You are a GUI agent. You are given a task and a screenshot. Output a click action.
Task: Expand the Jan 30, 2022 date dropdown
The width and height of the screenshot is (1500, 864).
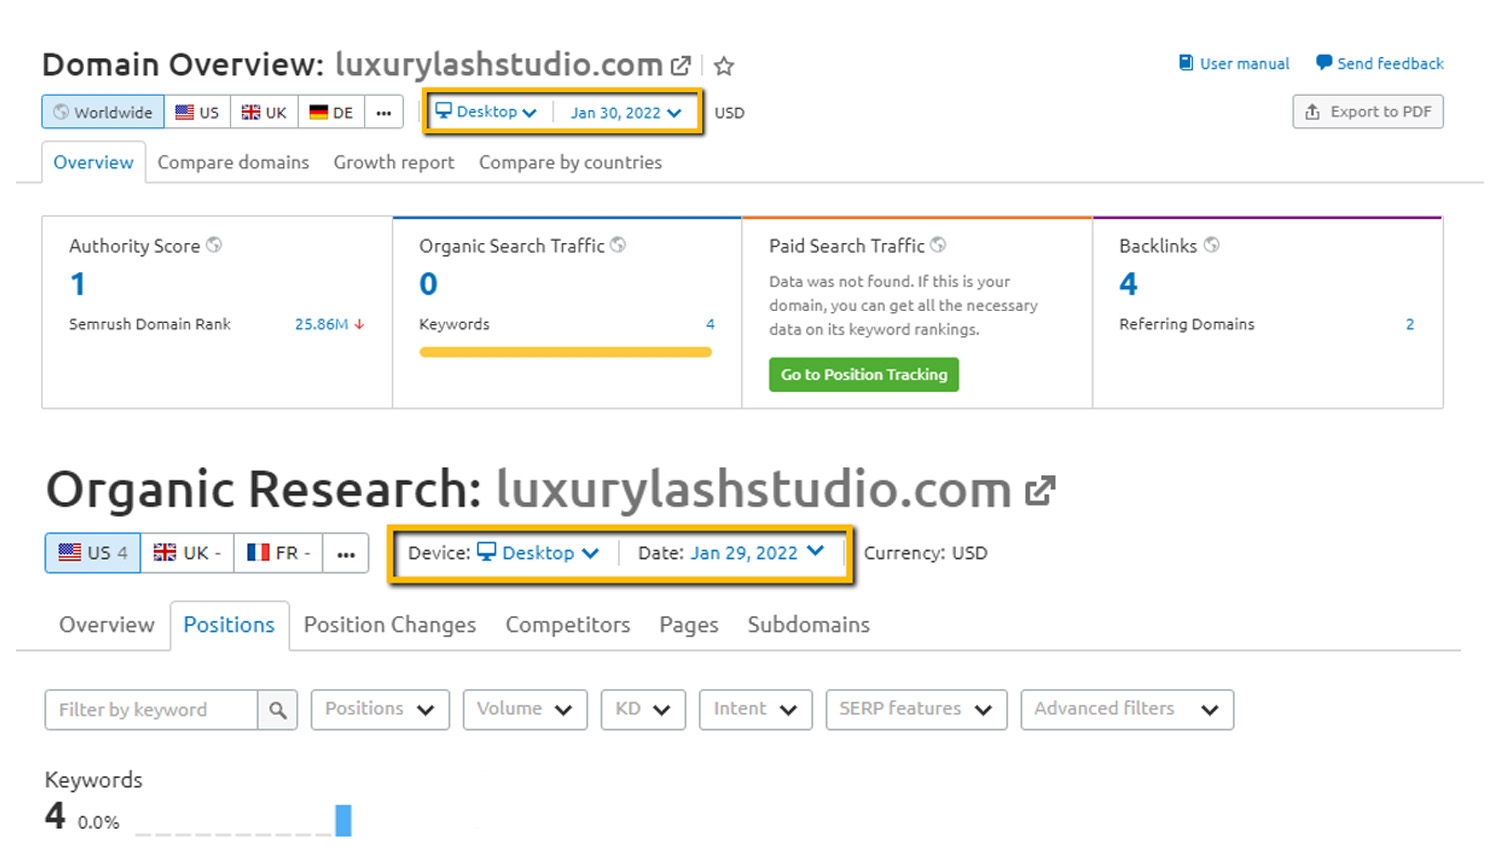point(625,112)
